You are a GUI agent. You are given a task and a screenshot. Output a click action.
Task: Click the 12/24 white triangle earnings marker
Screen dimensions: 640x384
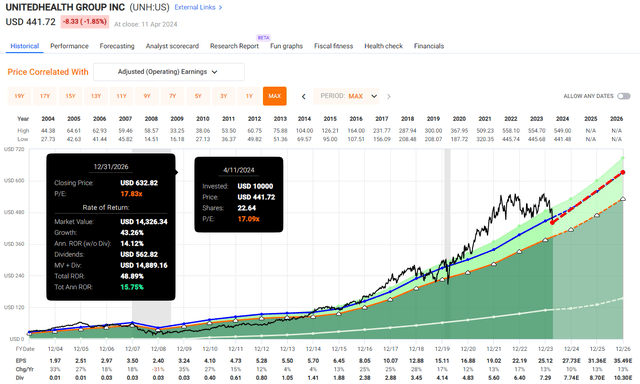(x=571, y=230)
